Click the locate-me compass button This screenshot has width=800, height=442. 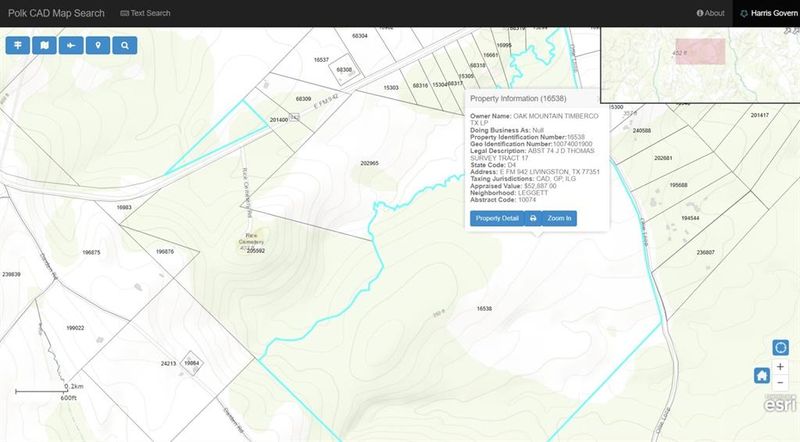pos(781,347)
